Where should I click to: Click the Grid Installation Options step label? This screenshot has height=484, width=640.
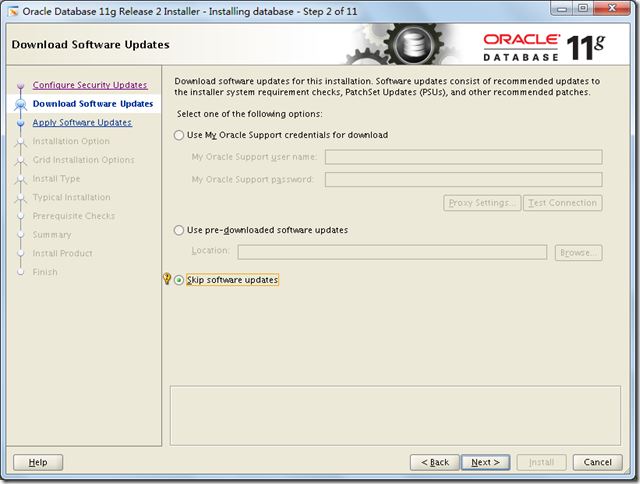pyautogui.click(x=83, y=160)
